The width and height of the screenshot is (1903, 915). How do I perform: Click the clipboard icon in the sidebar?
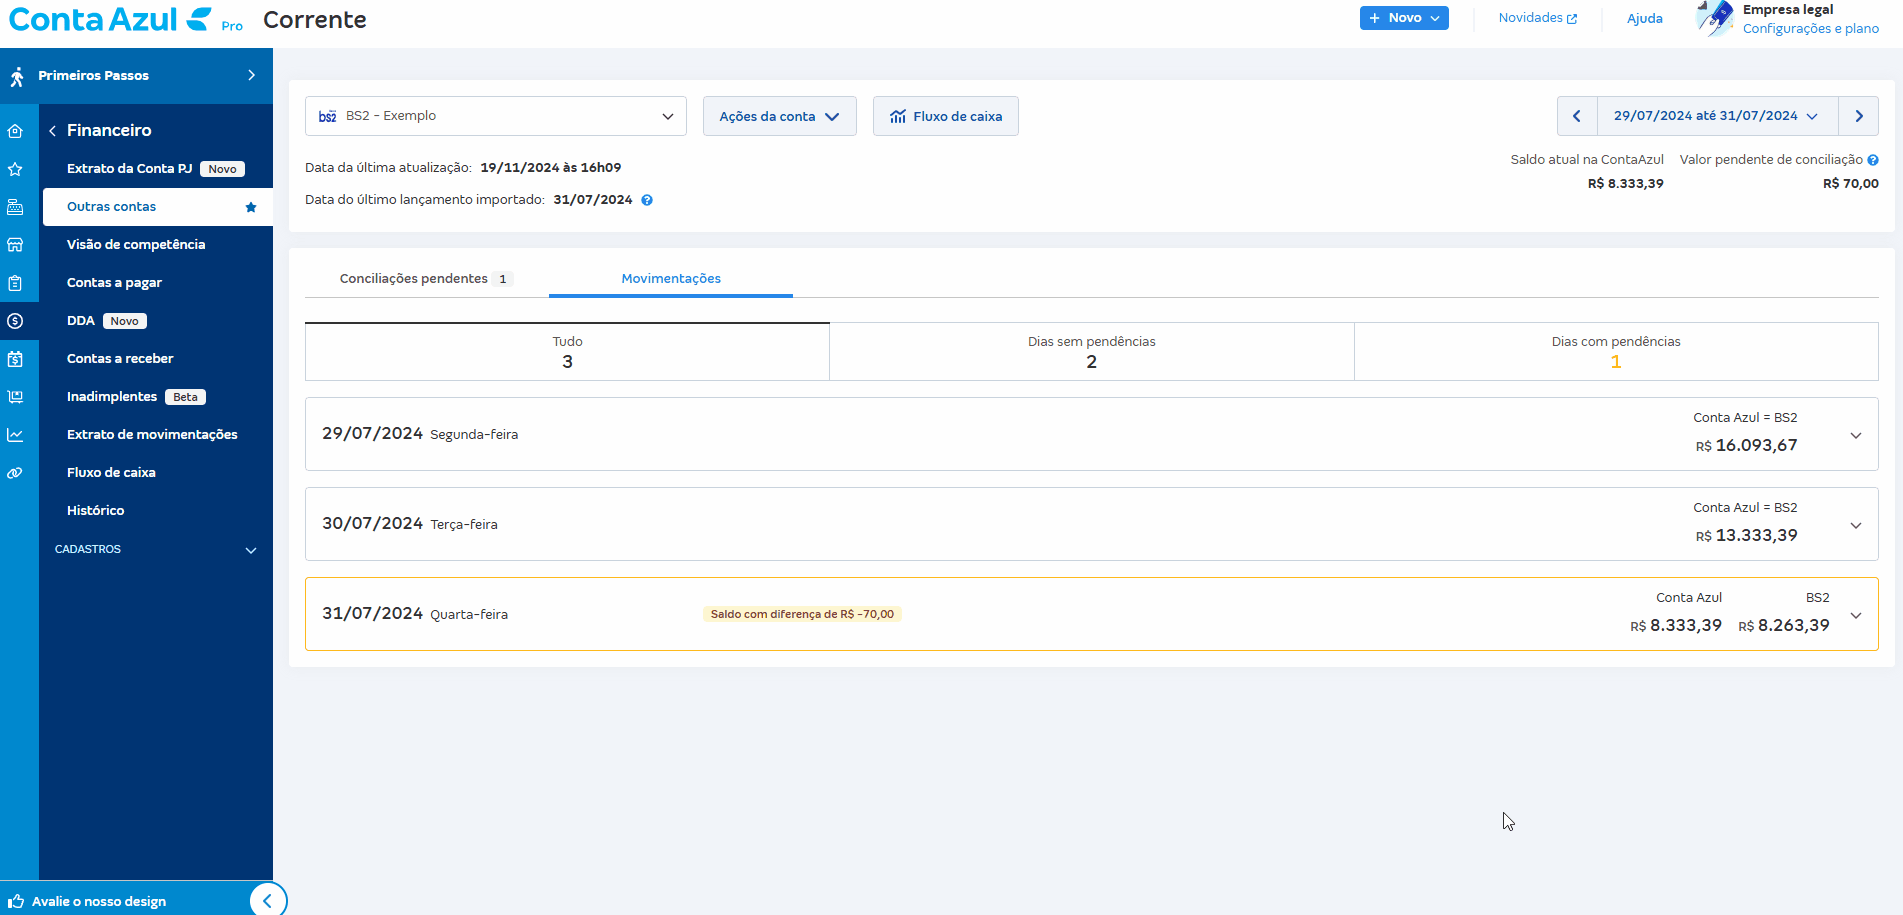pos(15,283)
